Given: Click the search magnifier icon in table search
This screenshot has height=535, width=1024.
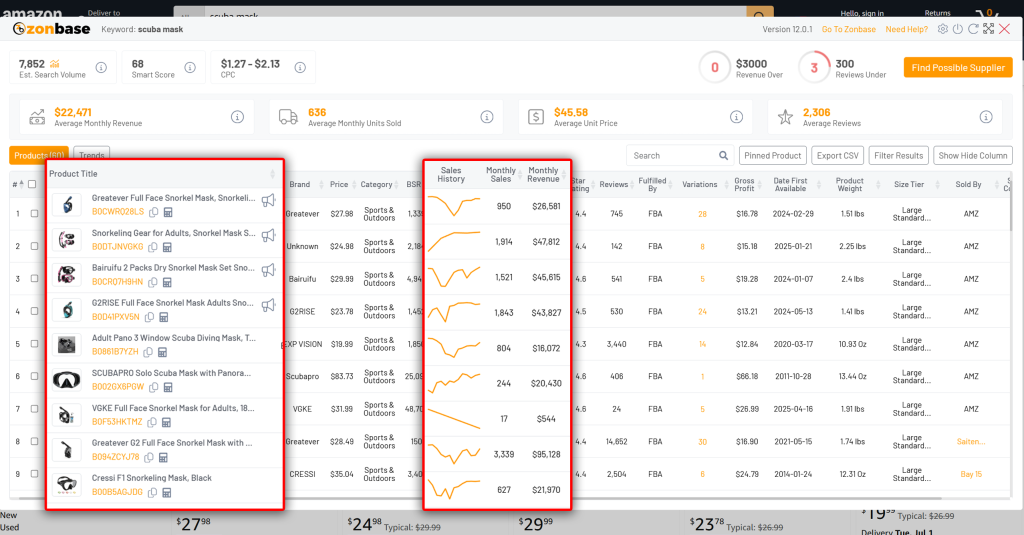Looking at the screenshot, I should [x=724, y=155].
